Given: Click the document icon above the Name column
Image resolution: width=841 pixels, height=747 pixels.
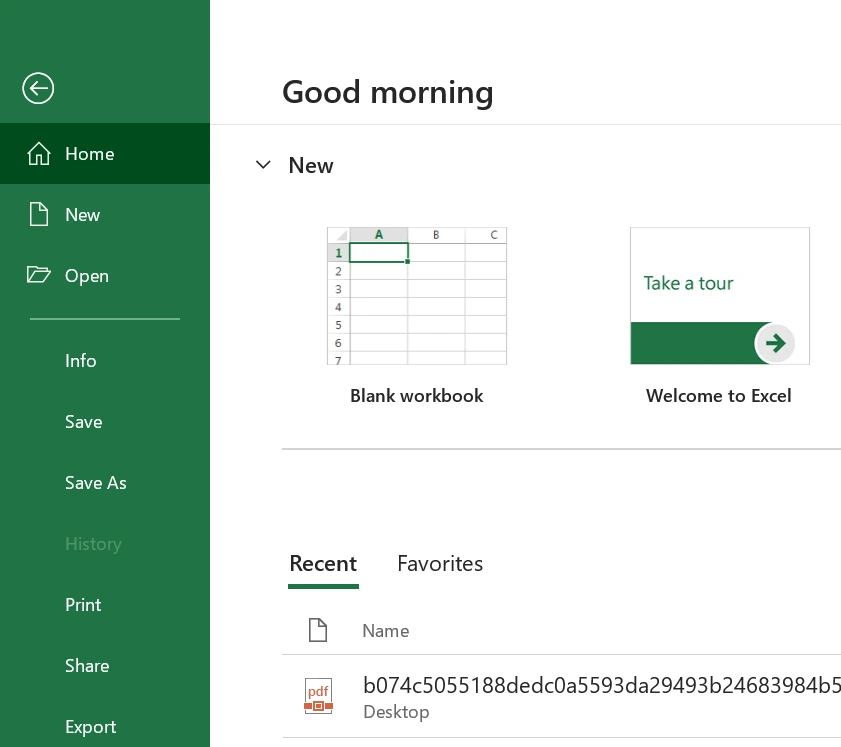Looking at the screenshot, I should [x=318, y=630].
